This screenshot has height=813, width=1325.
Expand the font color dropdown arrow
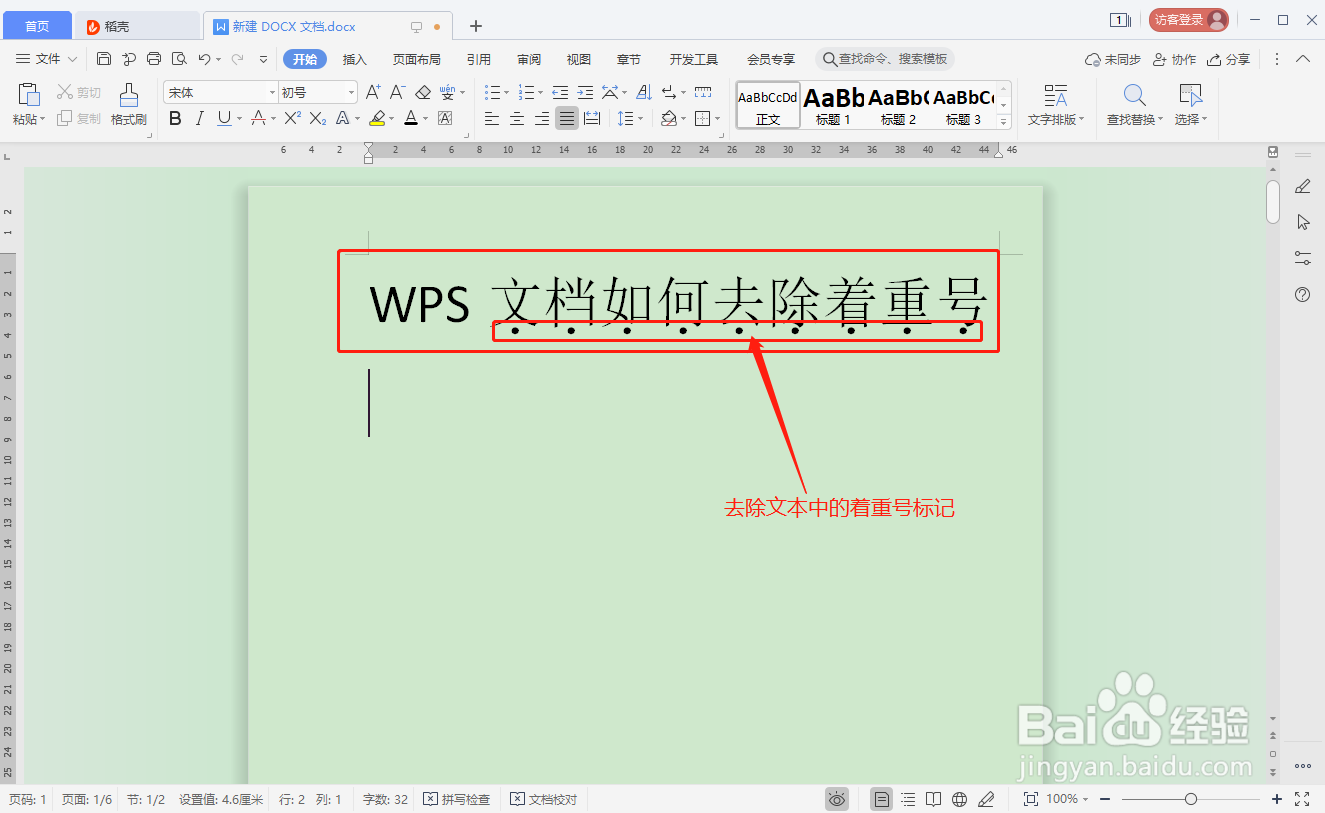tap(425, 120)
